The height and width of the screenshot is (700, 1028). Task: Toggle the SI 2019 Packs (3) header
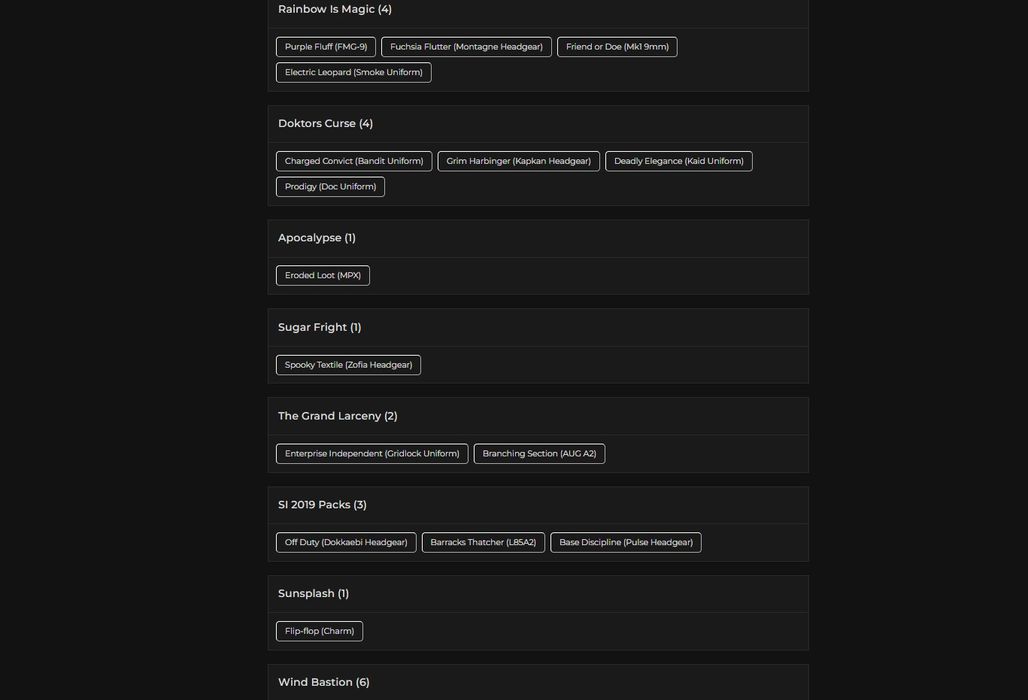538,505
